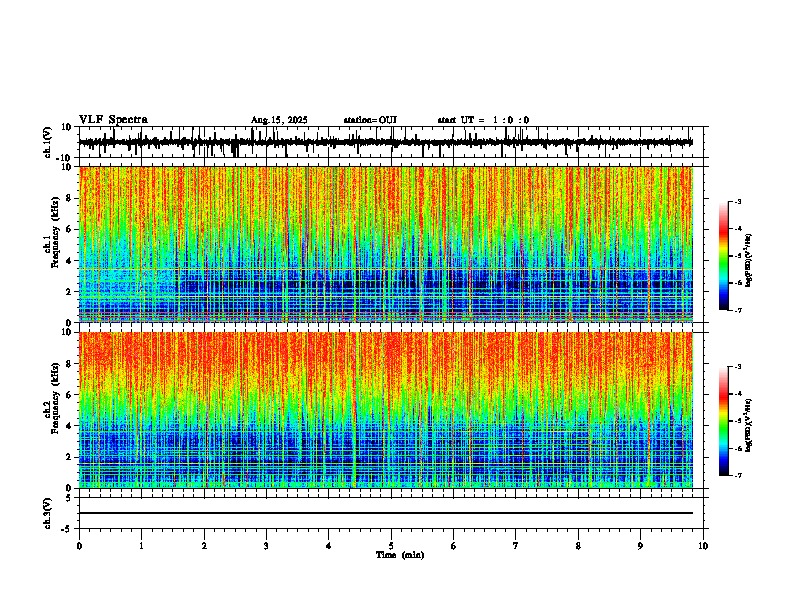This screenshot has width=792, height=612.
Task: Click inside the ch.2 spectrogram panel
Action: [x=385, y=410]
